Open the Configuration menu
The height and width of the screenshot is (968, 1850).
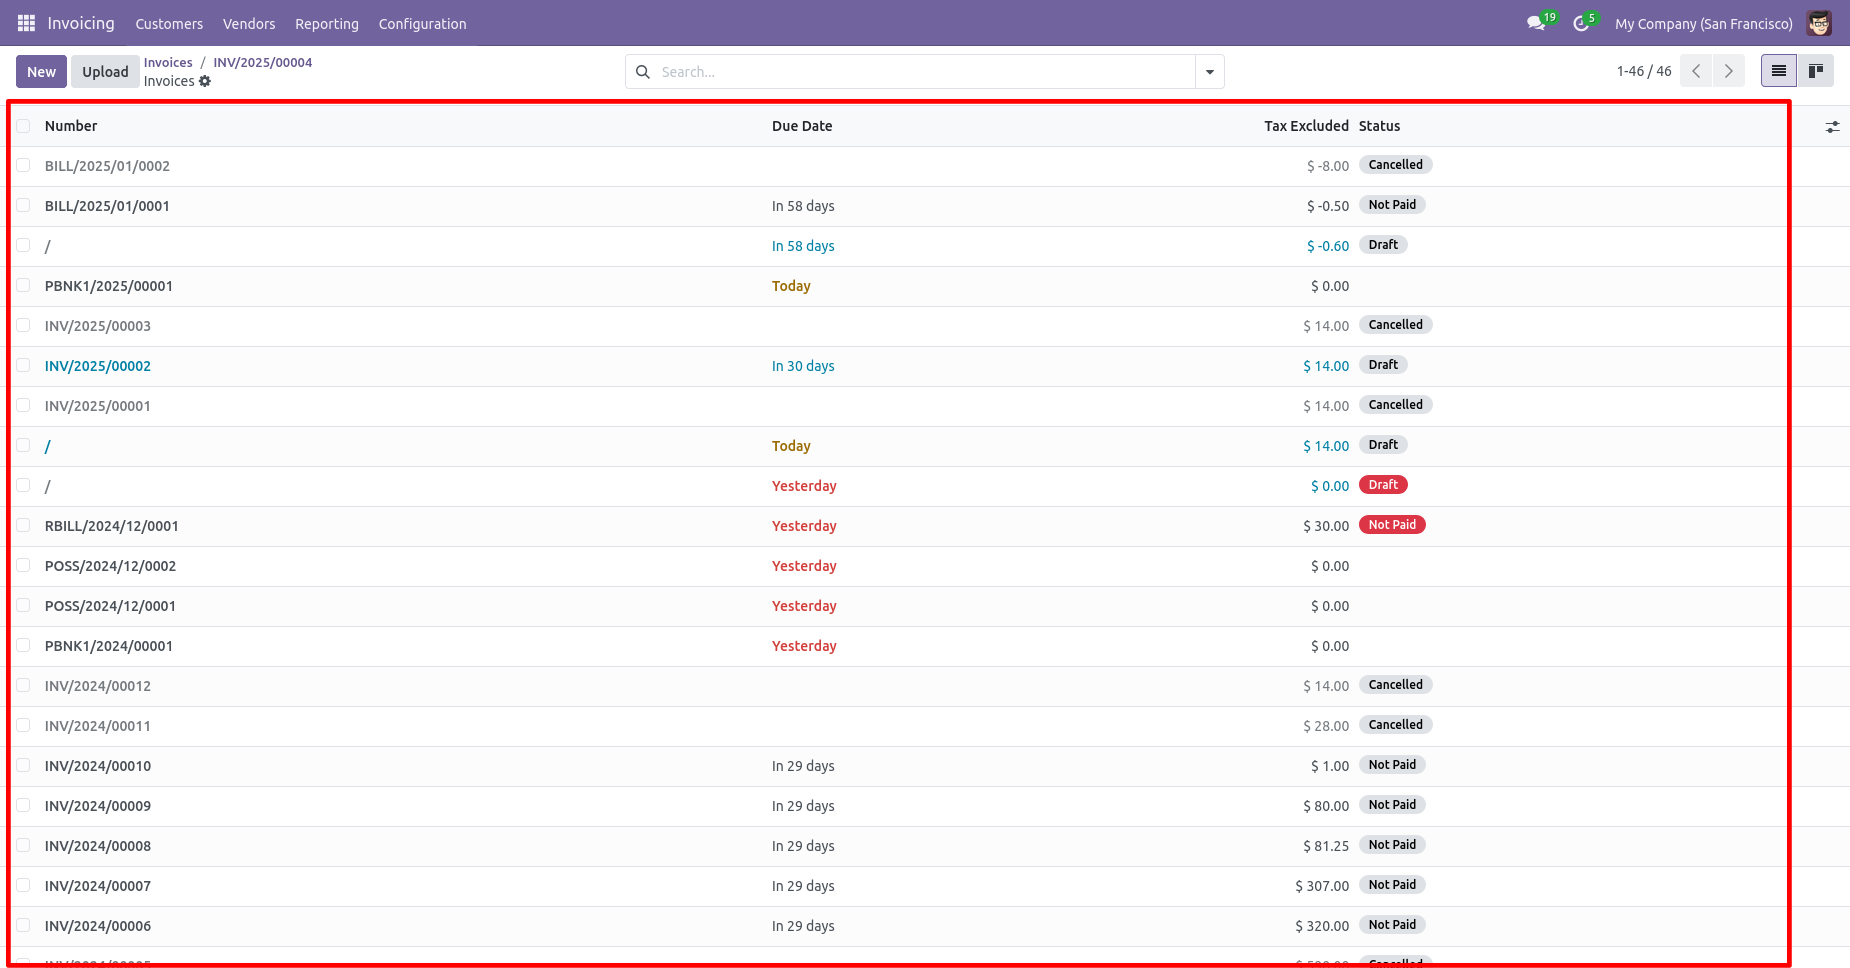[422, 24]
